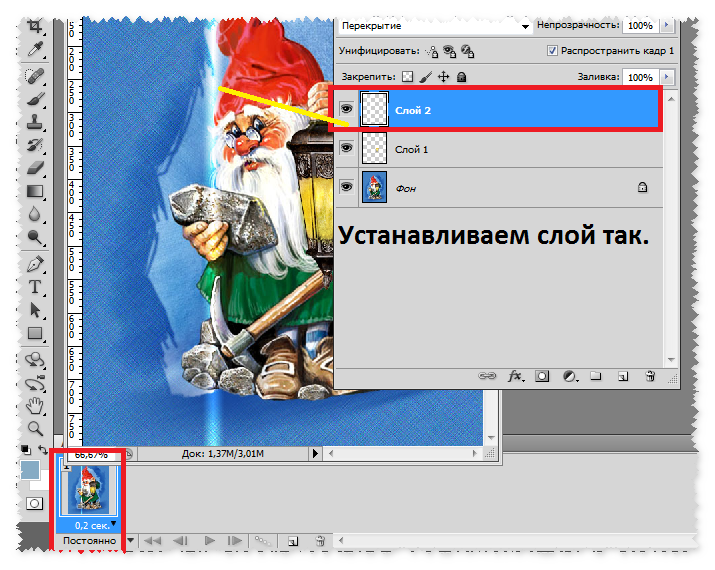Image resolution: width=715 pixels, height=570 pixels.
Task: Toggle Распространить кадр 1 checkbox
Action: point(552,51)
